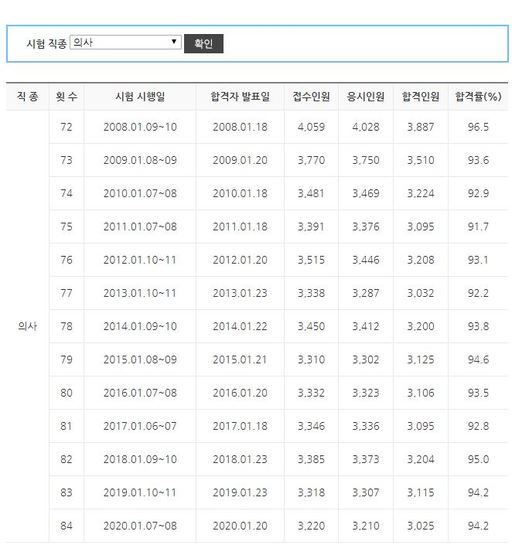512x545 pixels.
Task: Click applicants value 3,220
Action: click(x=311, y=526)
